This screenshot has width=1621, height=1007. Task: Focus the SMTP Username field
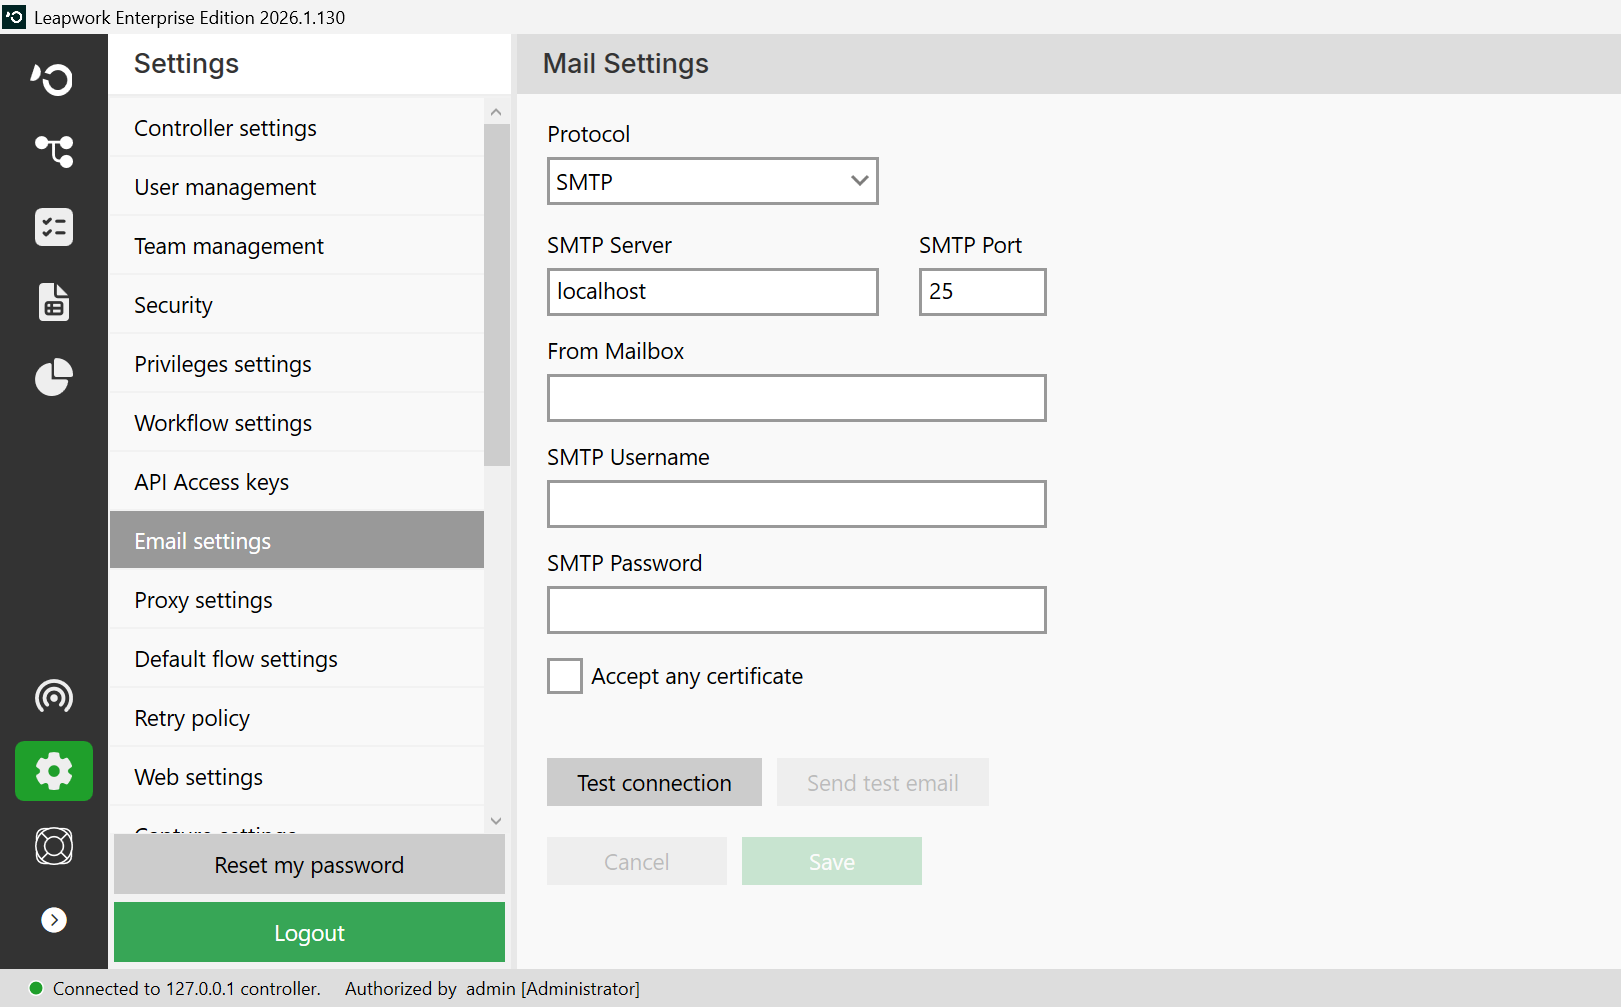[x=797, y=504]
